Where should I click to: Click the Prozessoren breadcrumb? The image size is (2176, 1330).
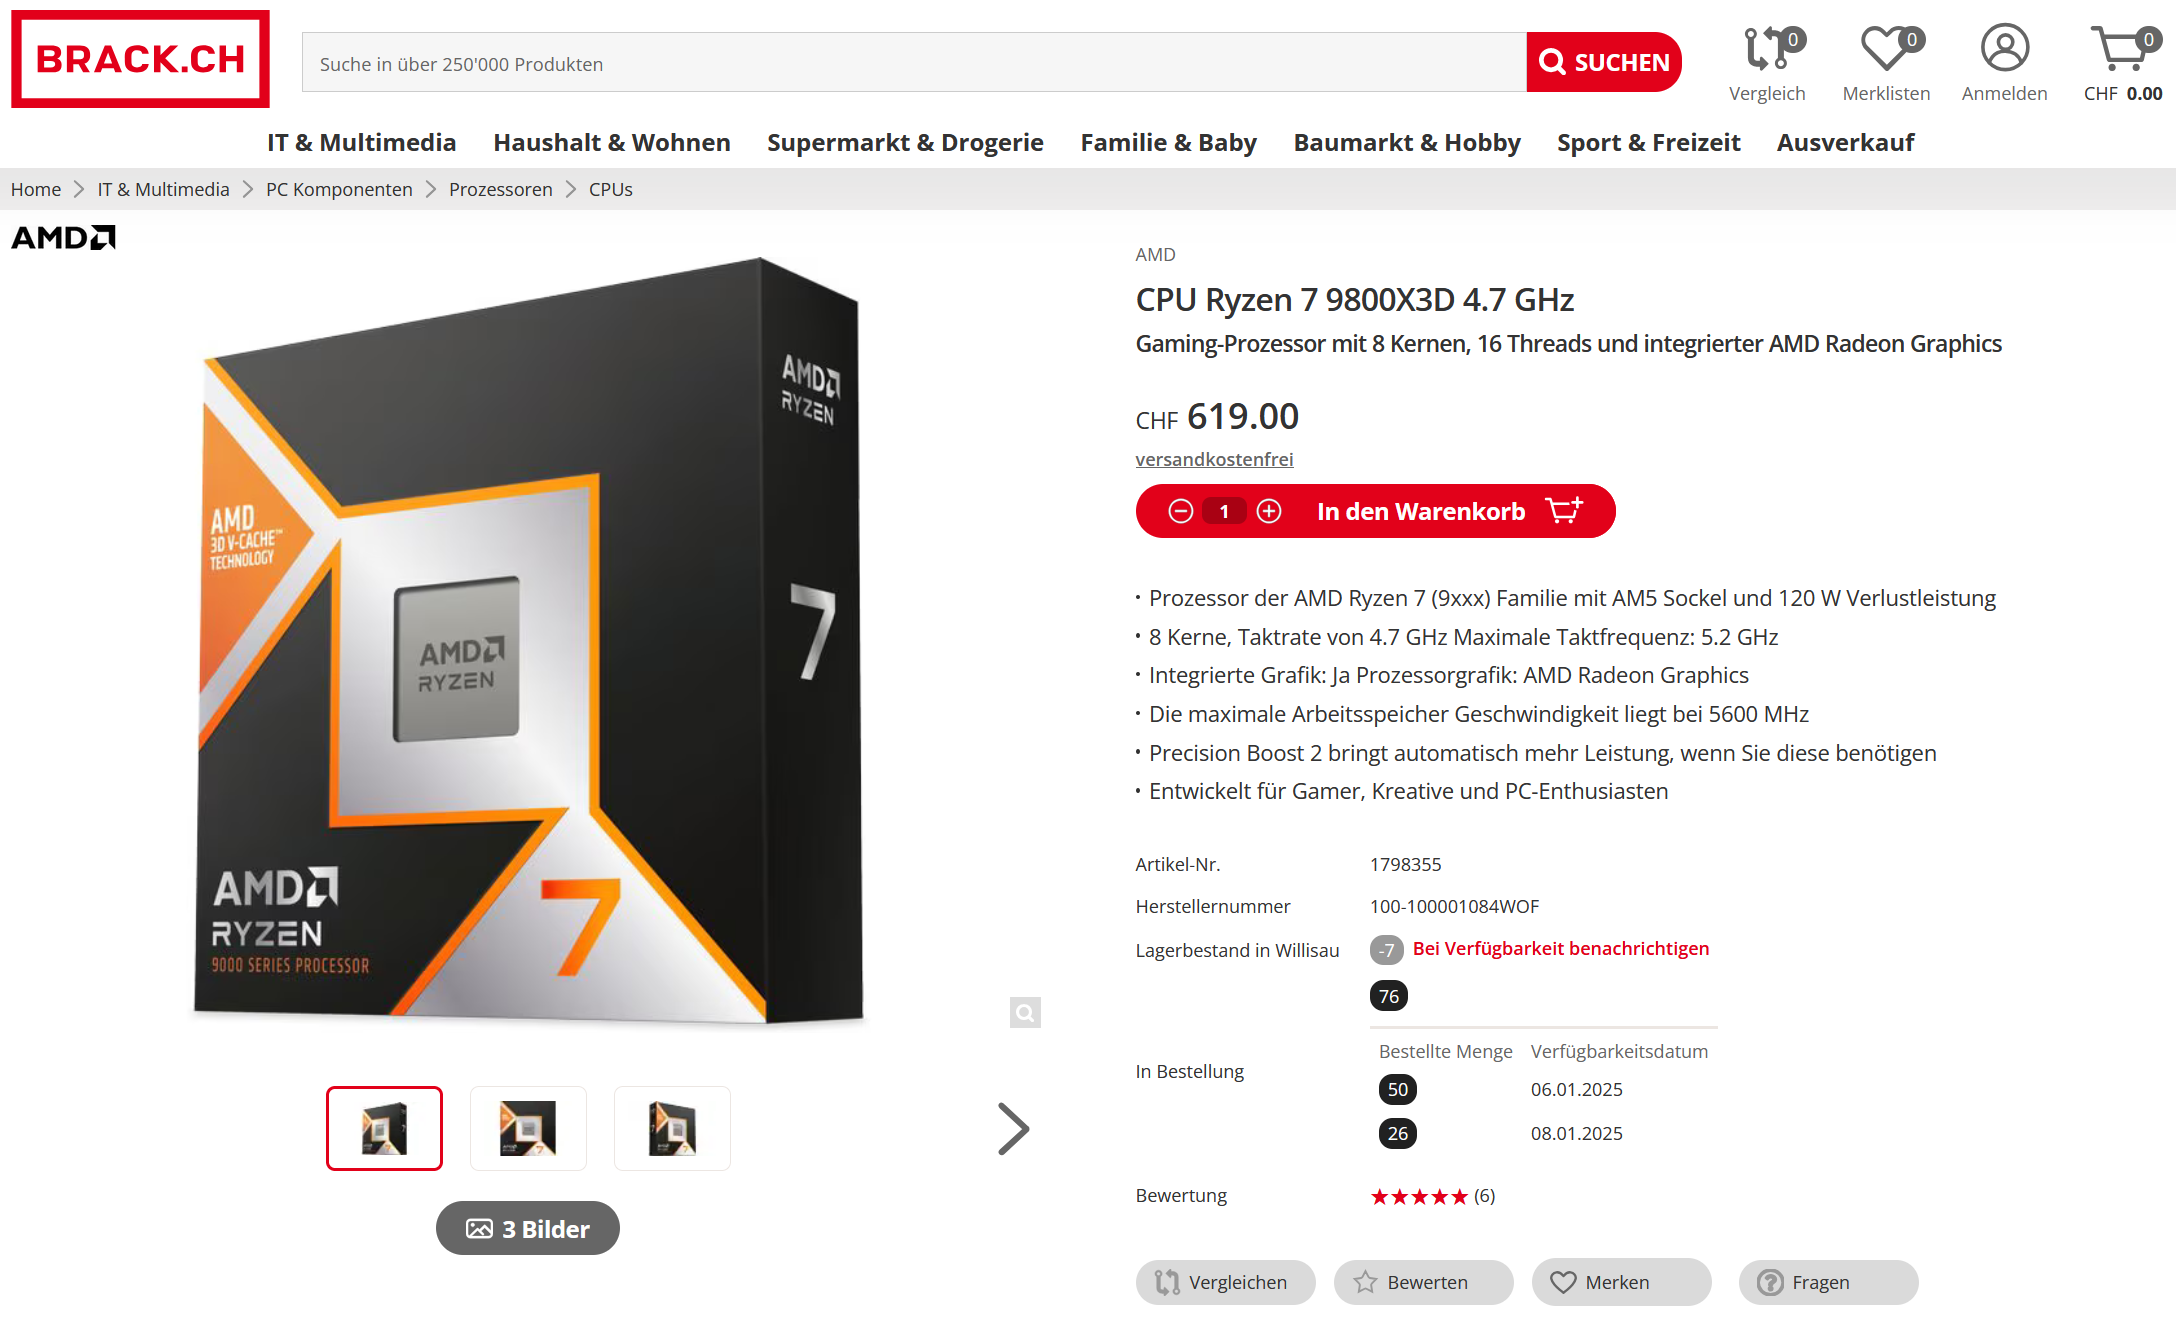tap(500, 189)
